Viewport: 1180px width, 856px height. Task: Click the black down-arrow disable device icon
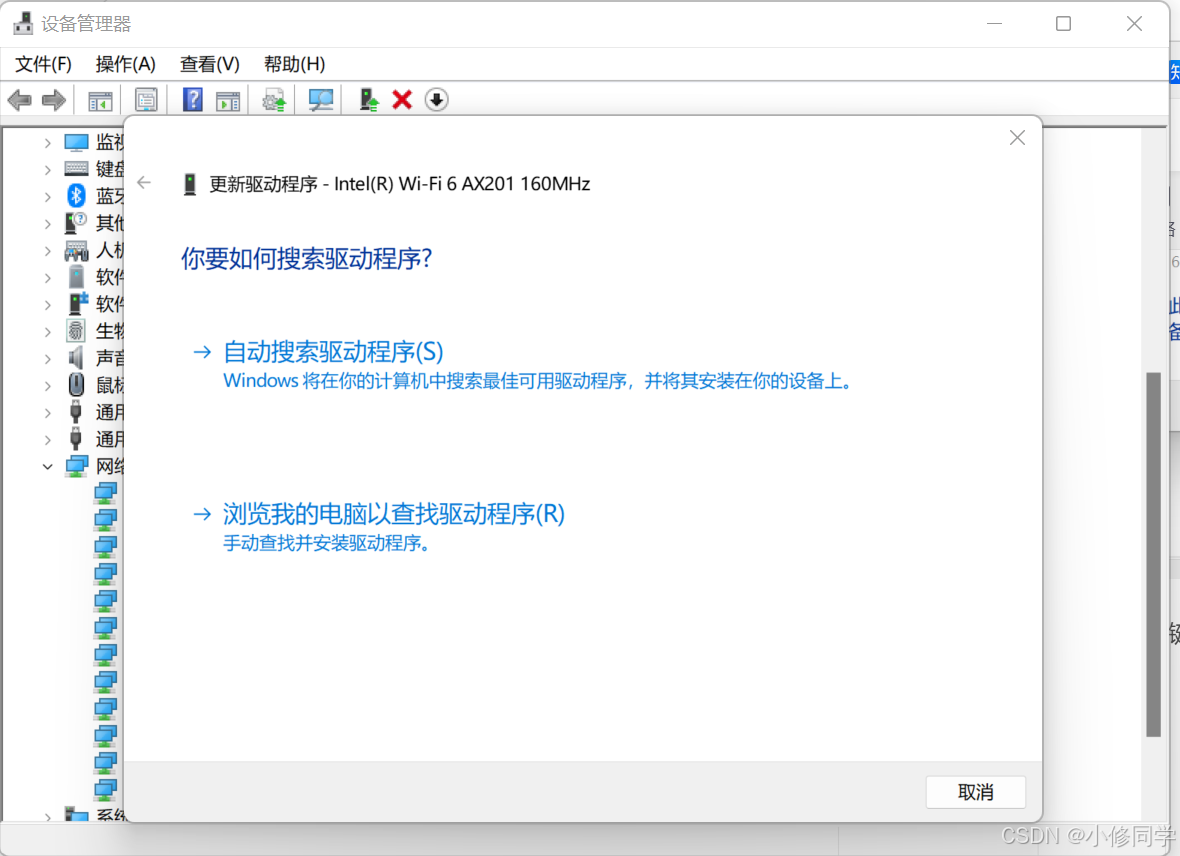436,99
